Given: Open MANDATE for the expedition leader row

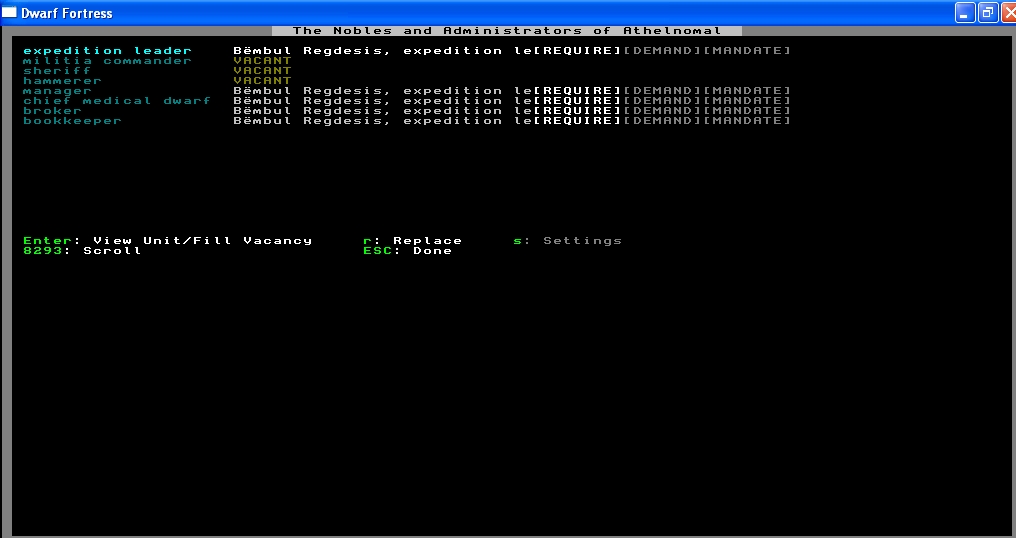Looking at the screenshot, I should coord(747,51).
